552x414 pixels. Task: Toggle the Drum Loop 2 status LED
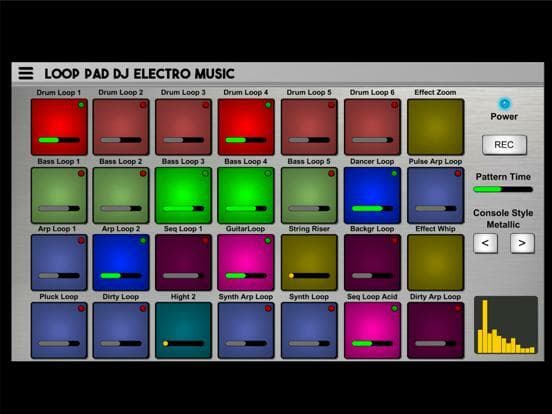[x=143, y=105]
